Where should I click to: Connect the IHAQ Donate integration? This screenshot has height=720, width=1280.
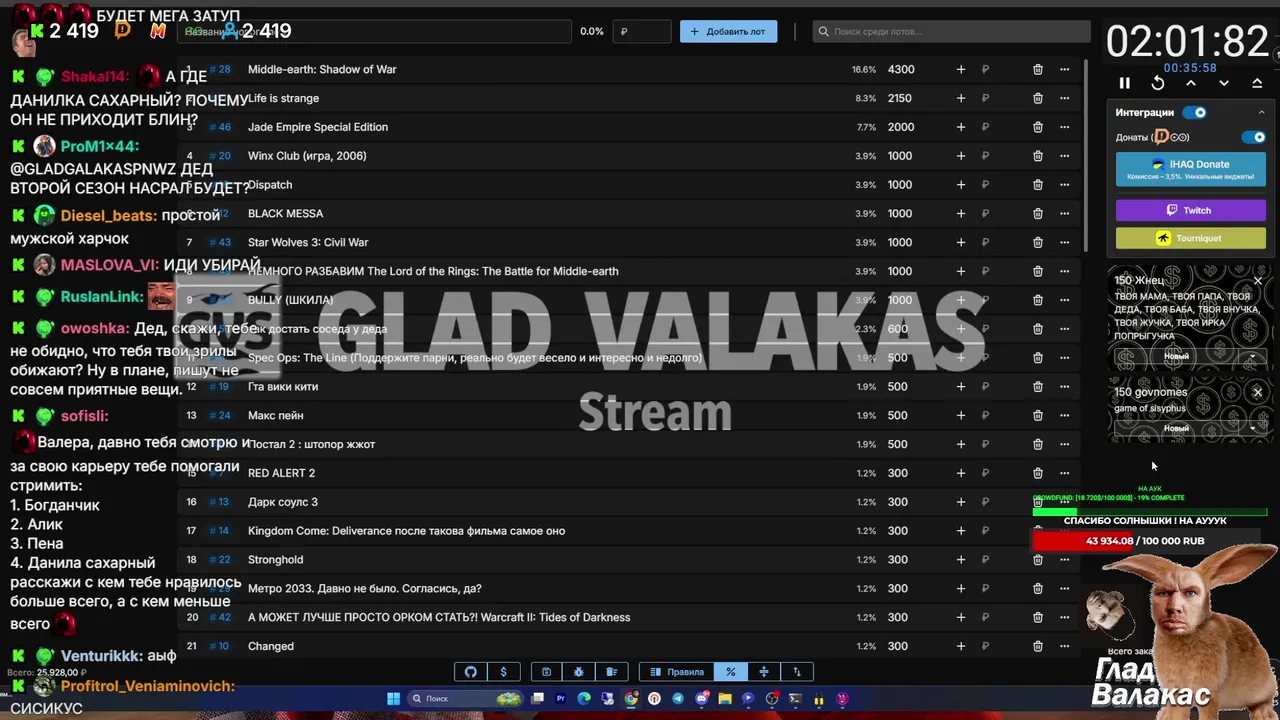[x=1190, y=169]
